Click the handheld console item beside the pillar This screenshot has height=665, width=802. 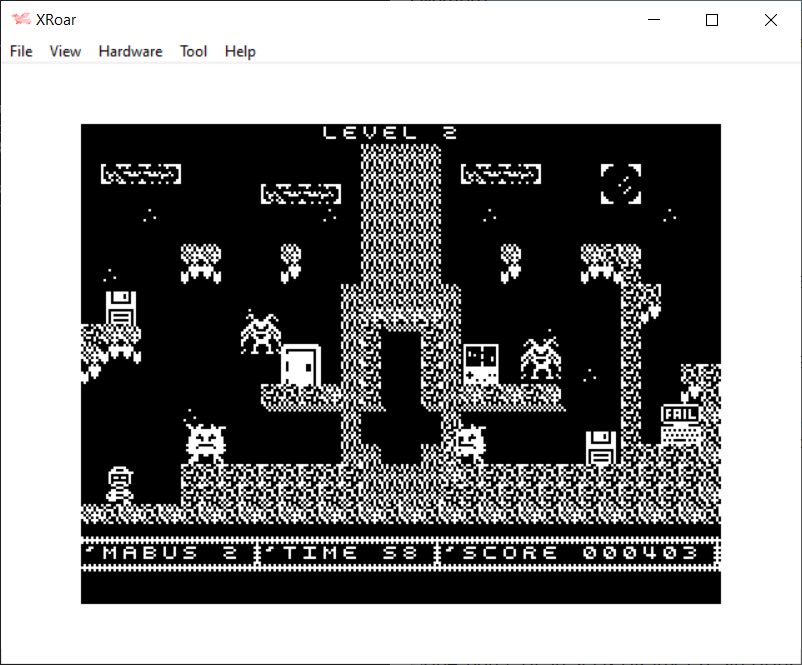[x=480, y=364]
